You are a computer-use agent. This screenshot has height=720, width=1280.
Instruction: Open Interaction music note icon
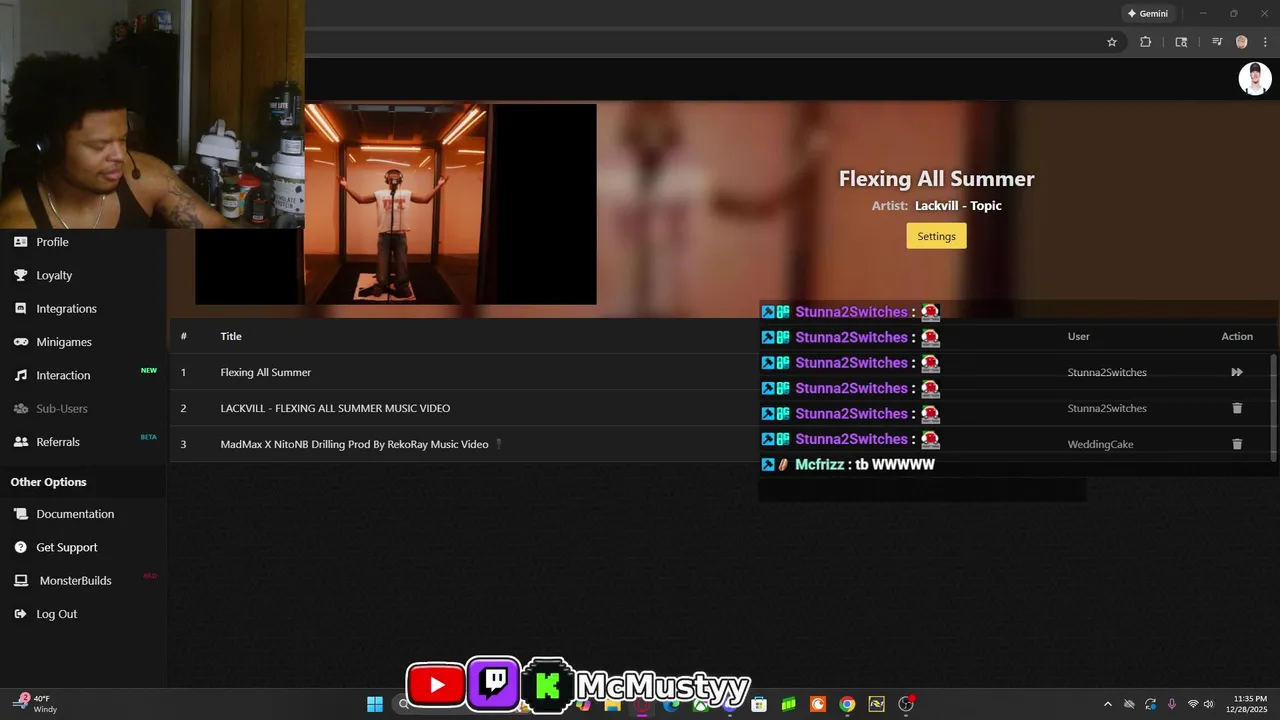20,375
